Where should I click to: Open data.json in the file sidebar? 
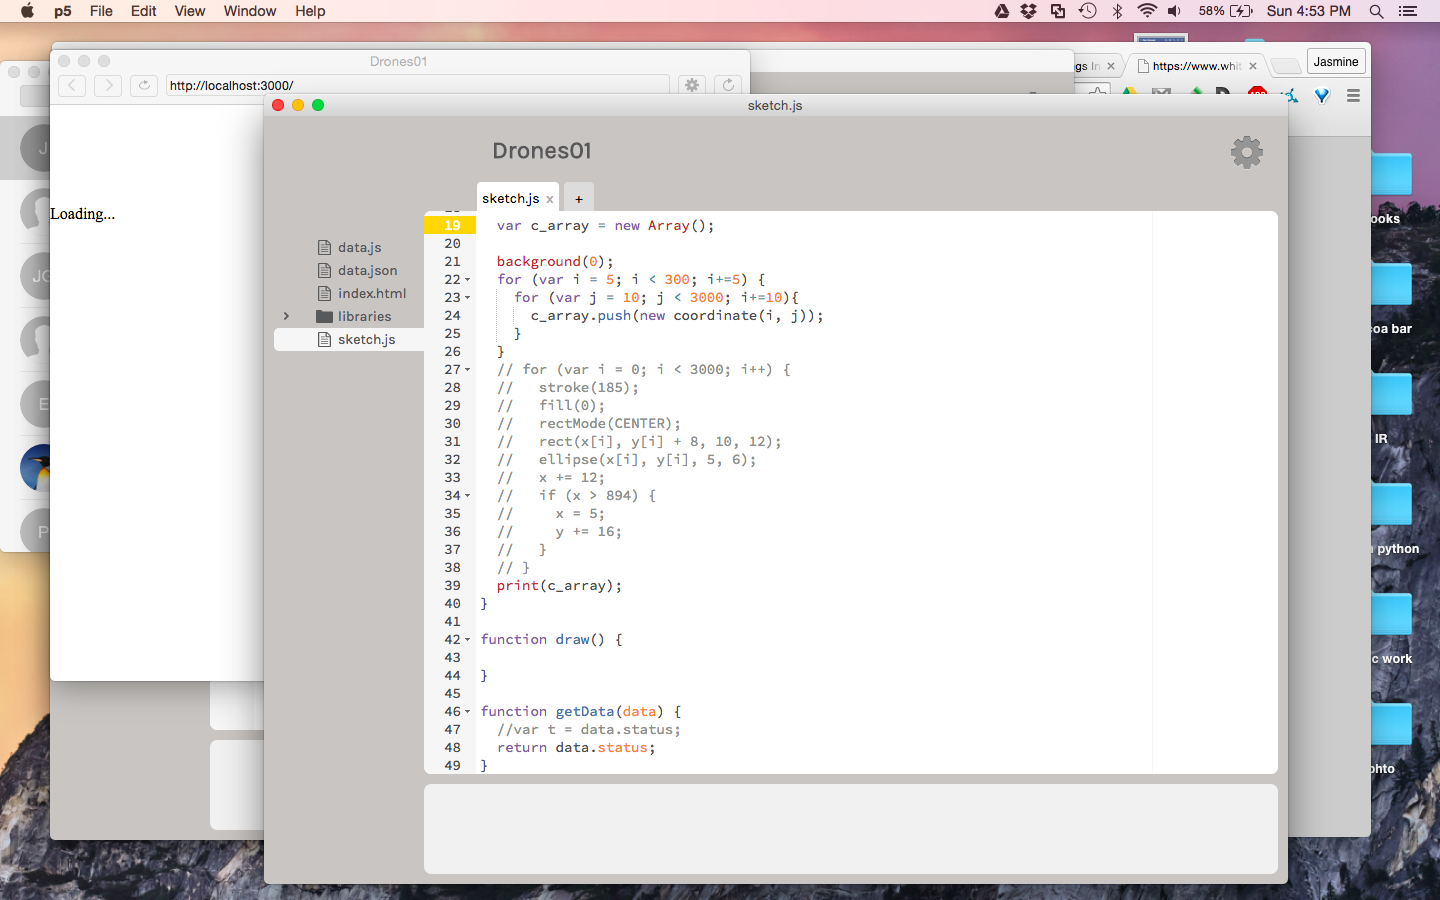[x=367, y=270]
